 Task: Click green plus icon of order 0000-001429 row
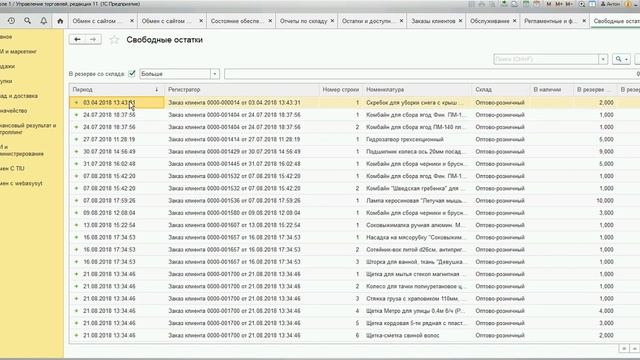point(76,151)
